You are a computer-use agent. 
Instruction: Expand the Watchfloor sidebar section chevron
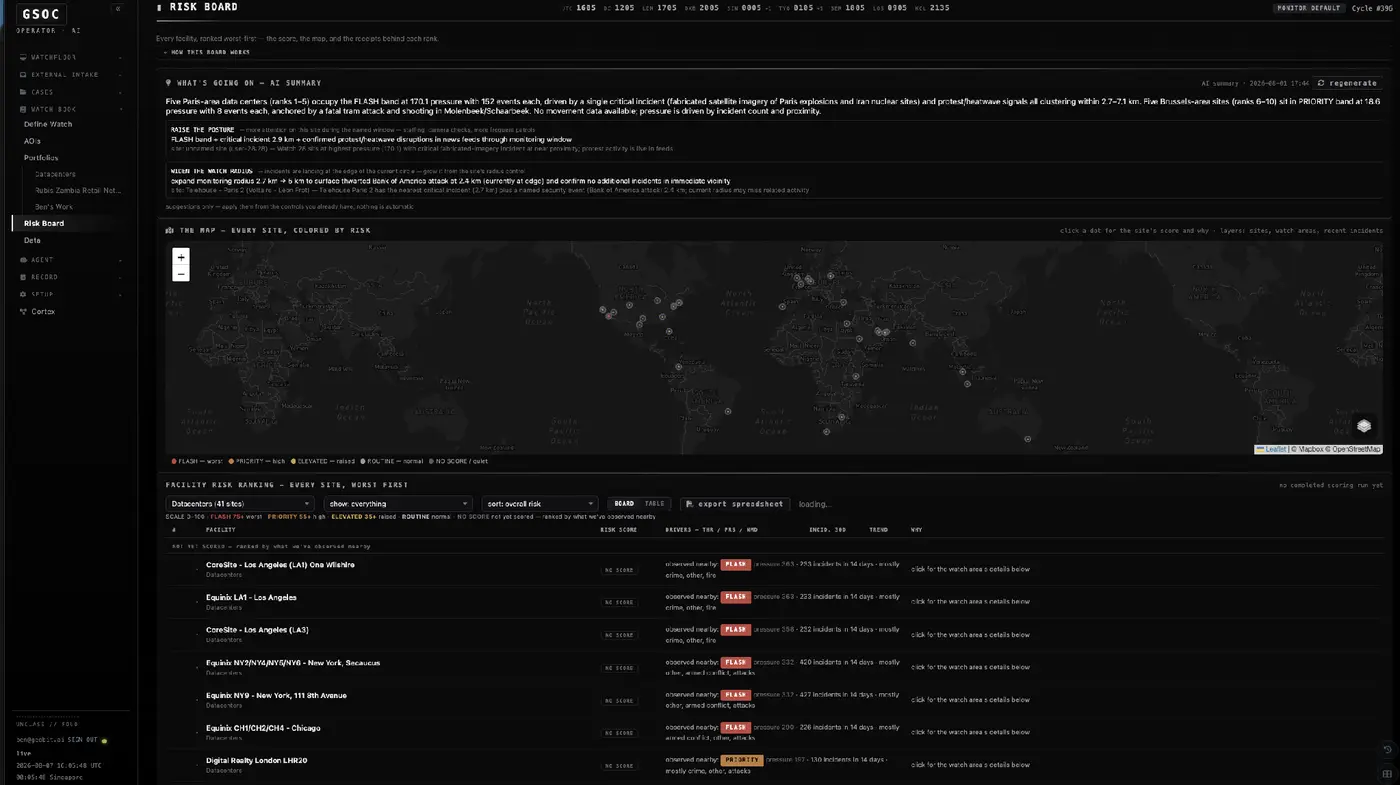[x=121, y=58]
